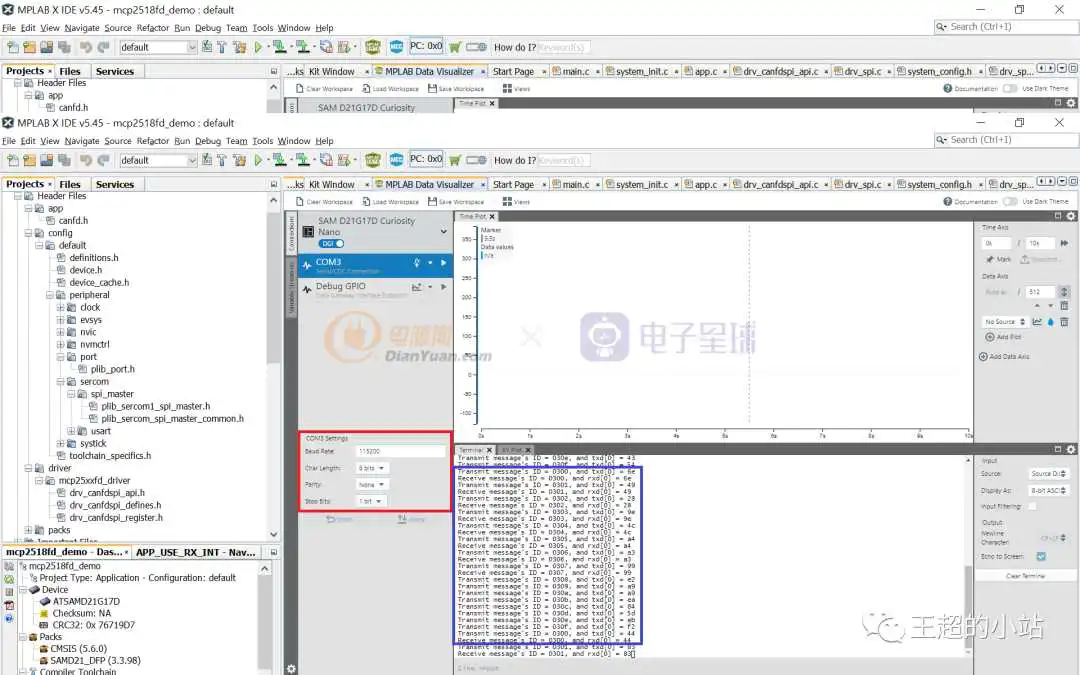Click the Load Workspace icon
This screenshot has height=675, width=1080.
pyautogui.click(x=367, y=201)
